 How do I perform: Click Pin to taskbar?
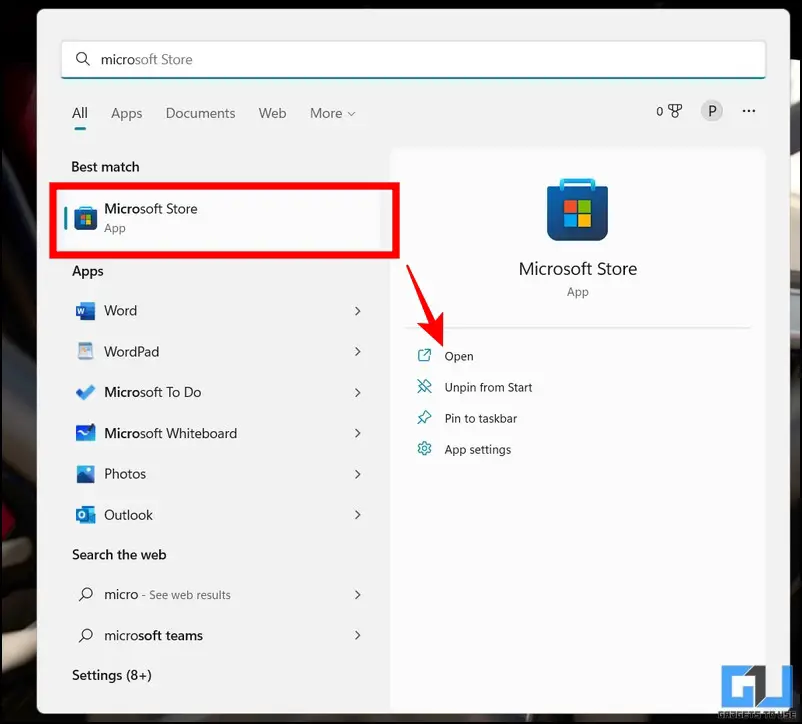481,418
